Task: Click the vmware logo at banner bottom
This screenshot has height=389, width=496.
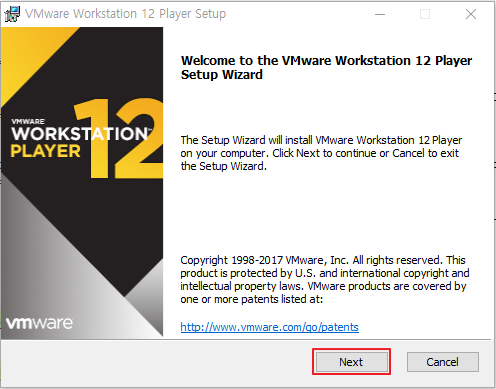Action: click(39, 323)
